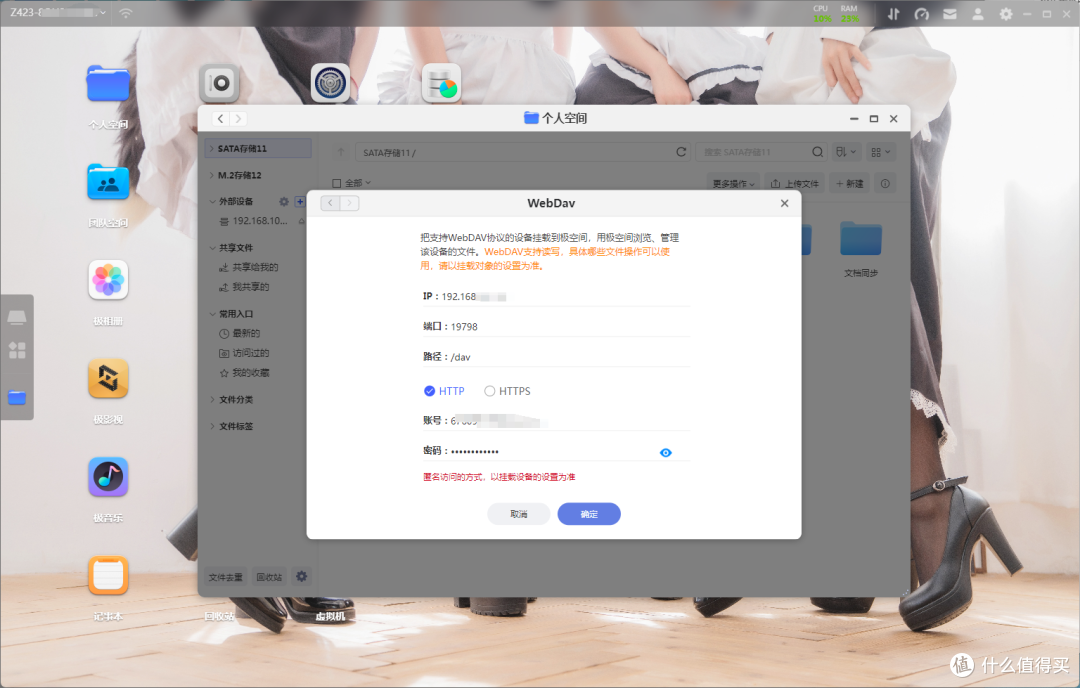This screenshot has height=688, width=1080.
Task: Open user account icon in top bar
Action: click(978, 14)
